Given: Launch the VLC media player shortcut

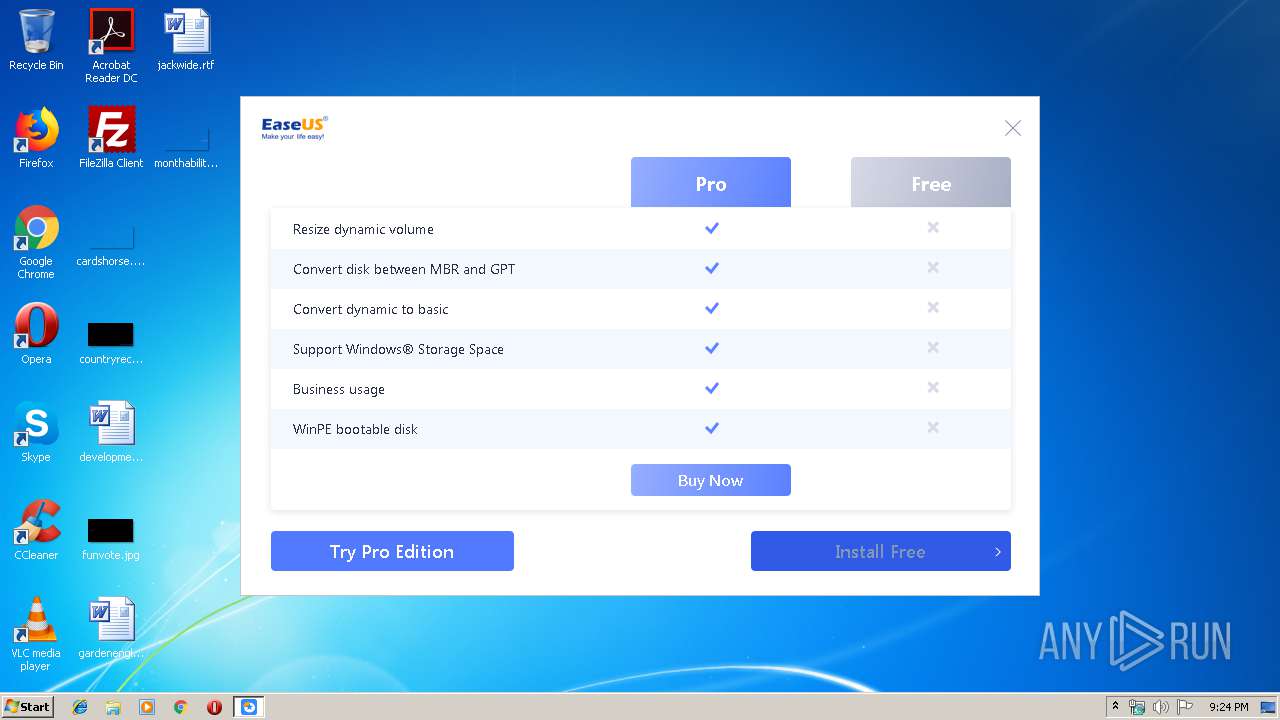Looking at the screenshot, I should click(x=36, y=634).
